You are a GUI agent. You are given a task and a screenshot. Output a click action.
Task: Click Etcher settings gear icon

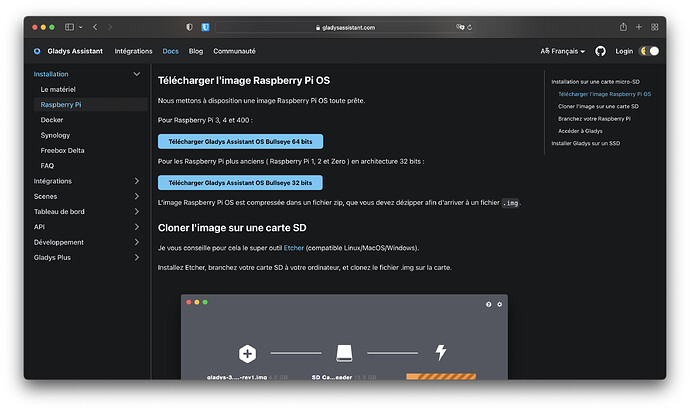point(499,305)
